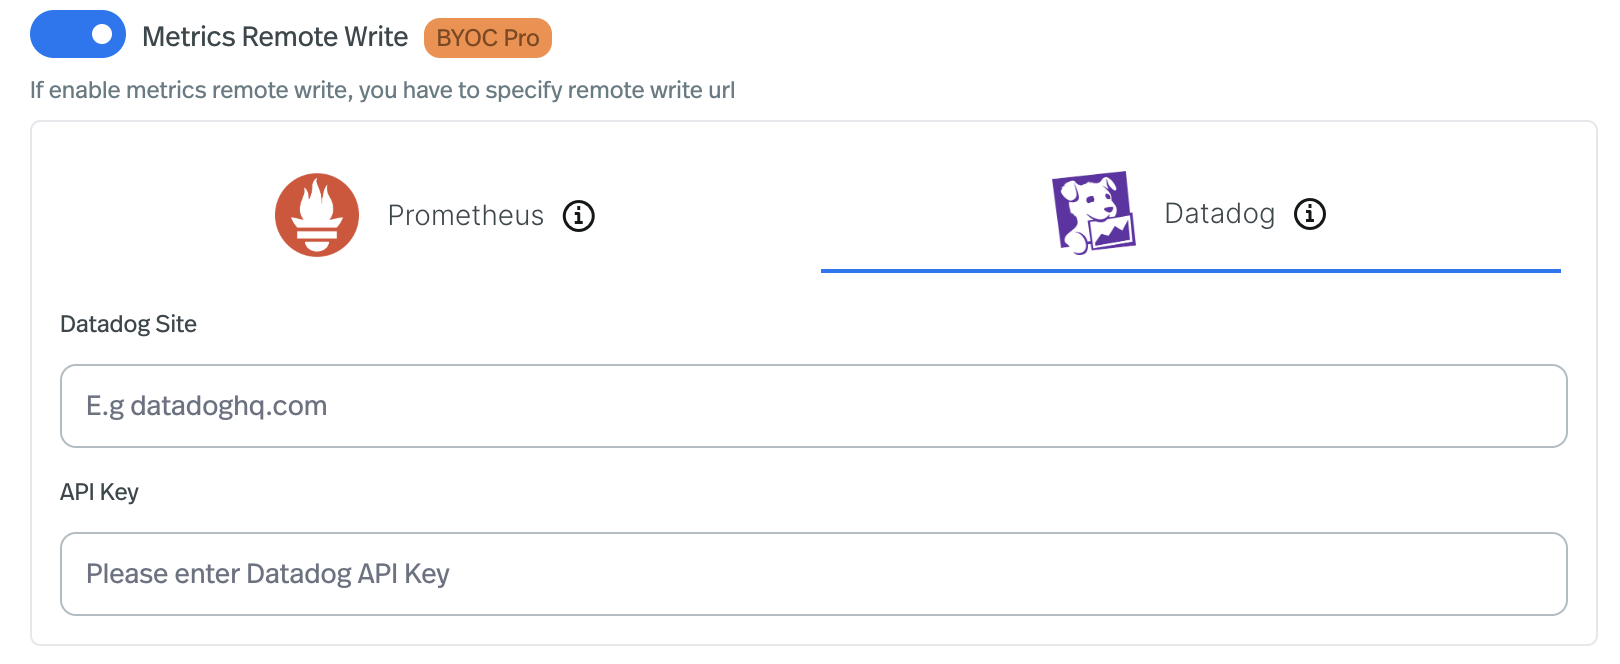Click the purple Datadog square icon
1620x664 pixels.
click(1093, 212)
